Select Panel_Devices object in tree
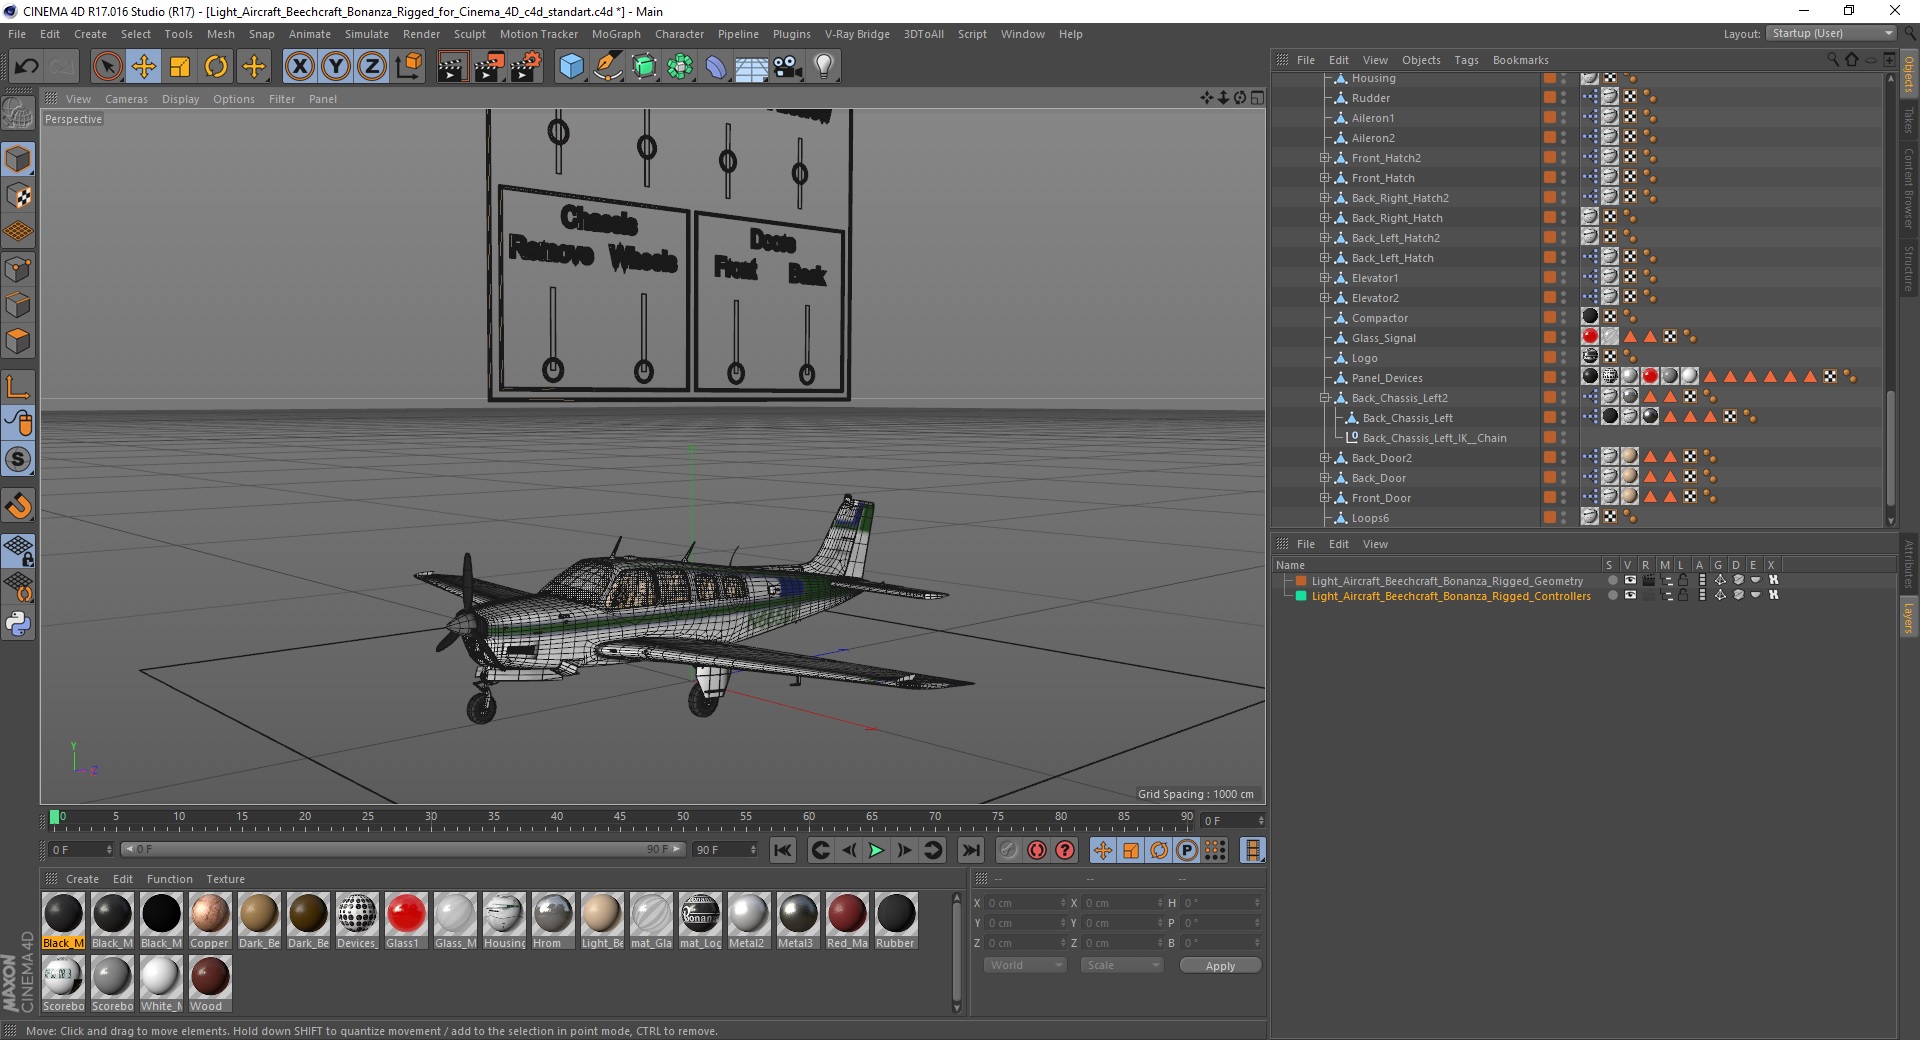 pyautogui.click(x=1387, y=378)
